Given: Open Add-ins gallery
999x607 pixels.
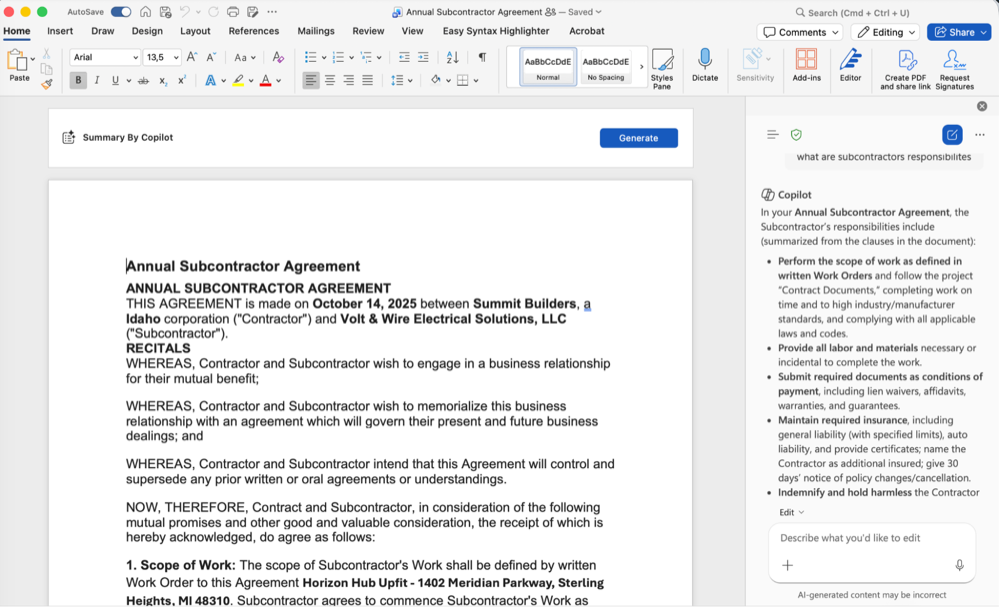Looking at the screenshot, I should click(807, 65).
